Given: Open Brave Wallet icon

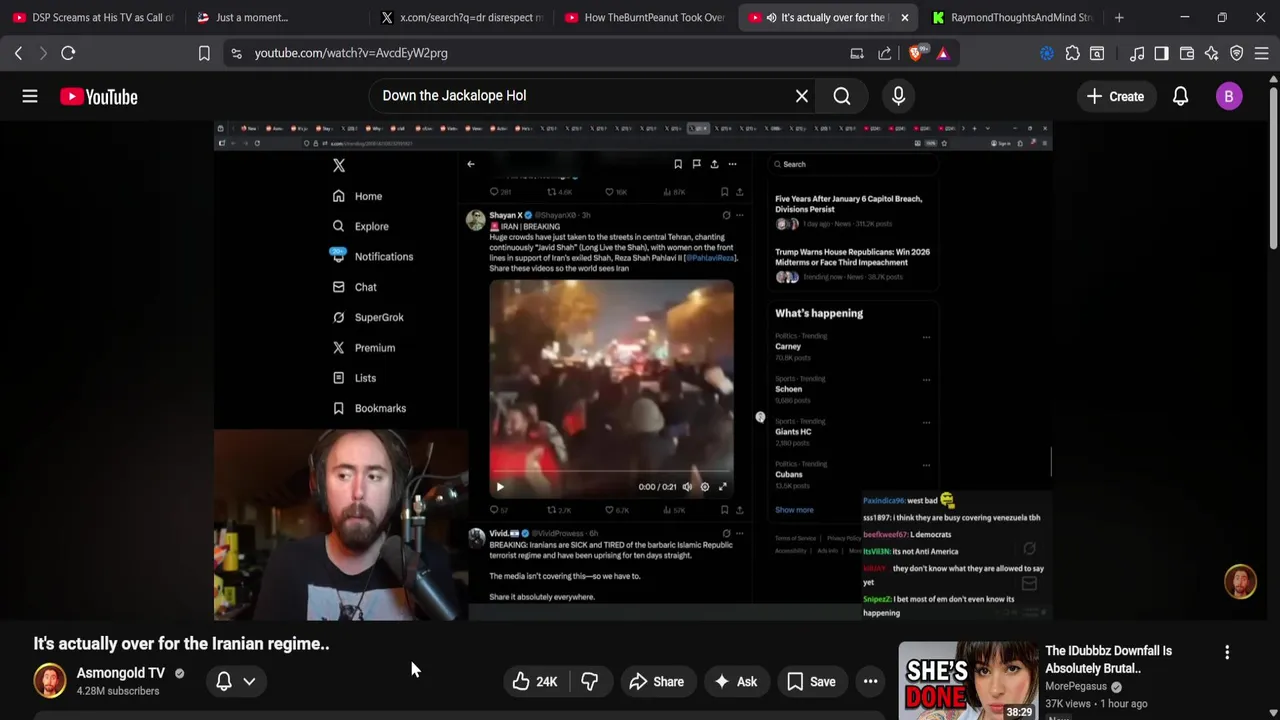Looking at the screenshot, I should pos(1187,53).
